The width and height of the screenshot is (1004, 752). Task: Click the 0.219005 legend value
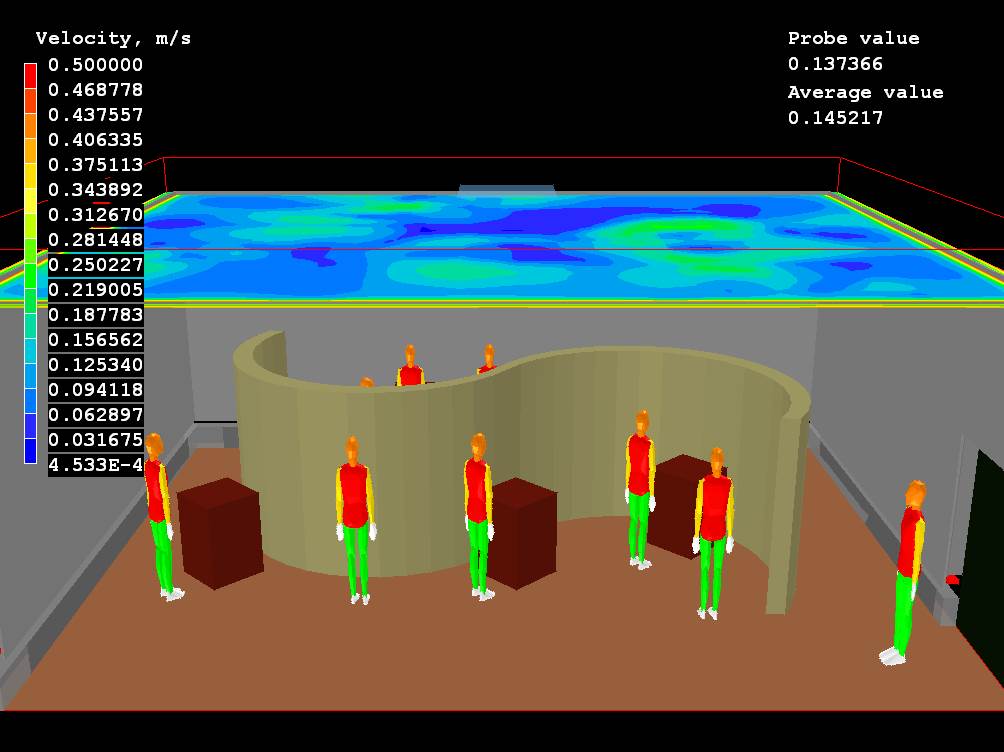[95, 290]
